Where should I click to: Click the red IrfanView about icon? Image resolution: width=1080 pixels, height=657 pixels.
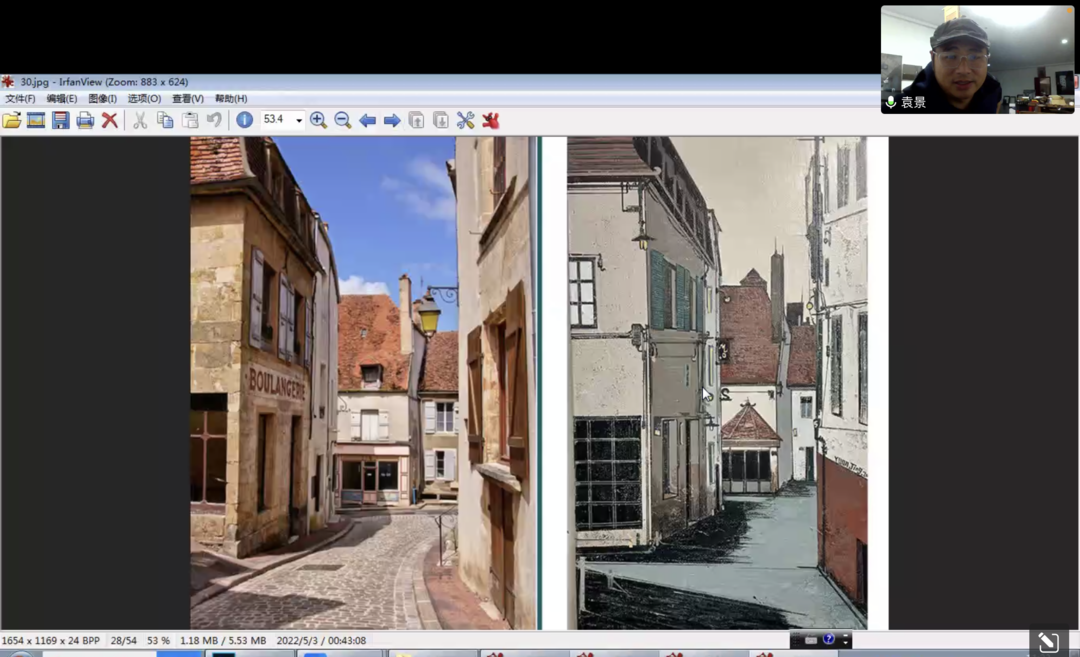pos(491,120)
